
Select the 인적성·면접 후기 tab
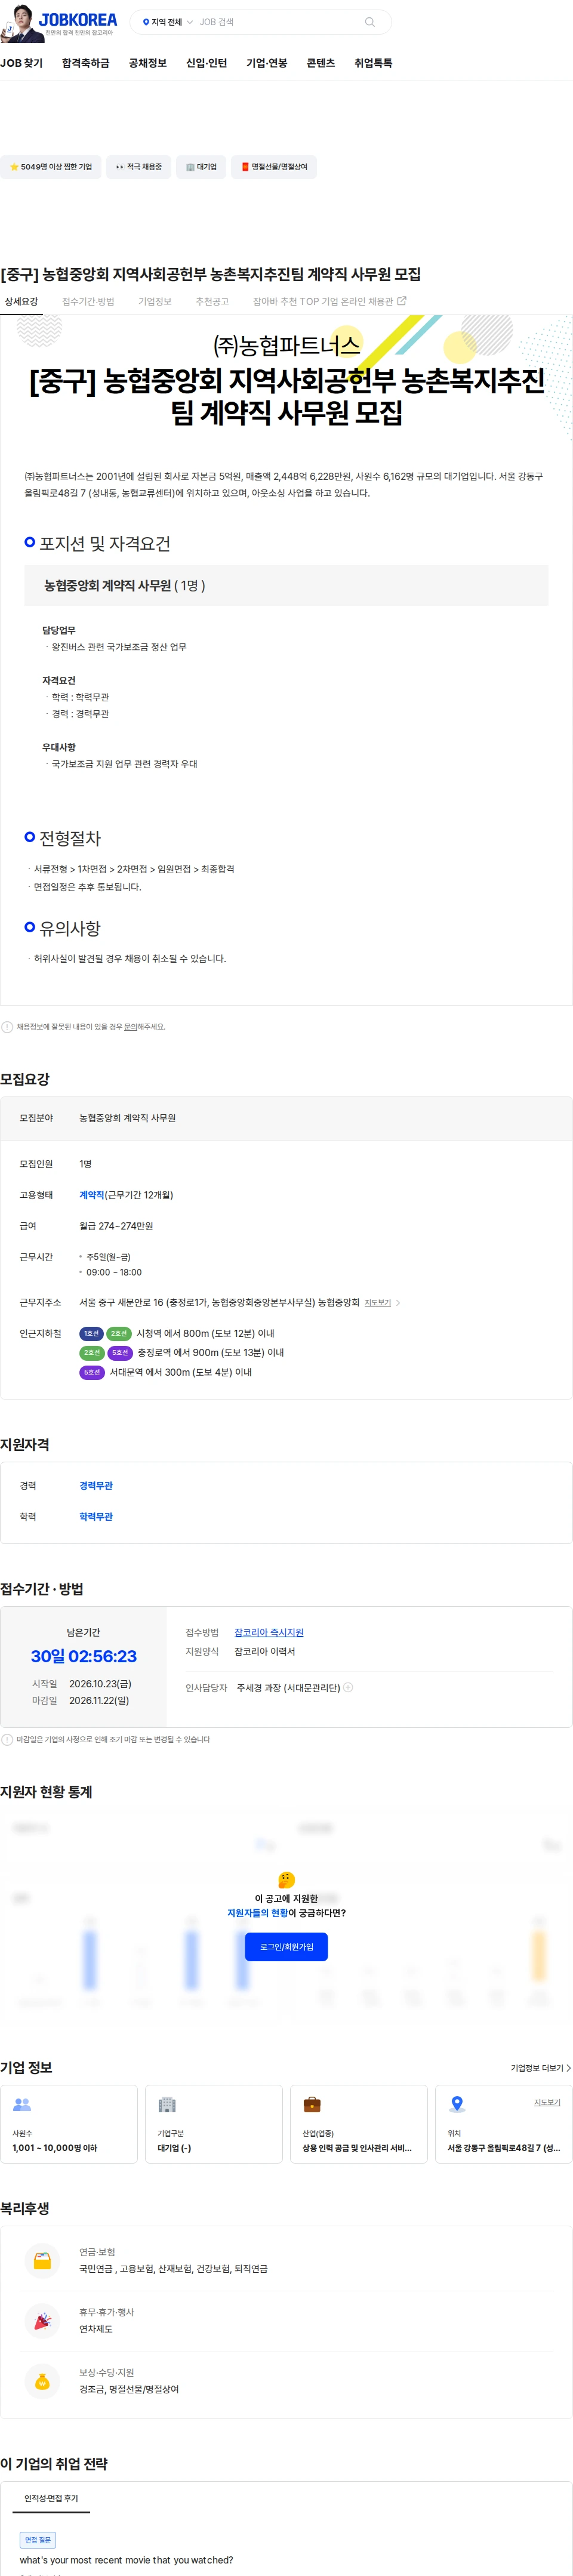click(51, 2498)
